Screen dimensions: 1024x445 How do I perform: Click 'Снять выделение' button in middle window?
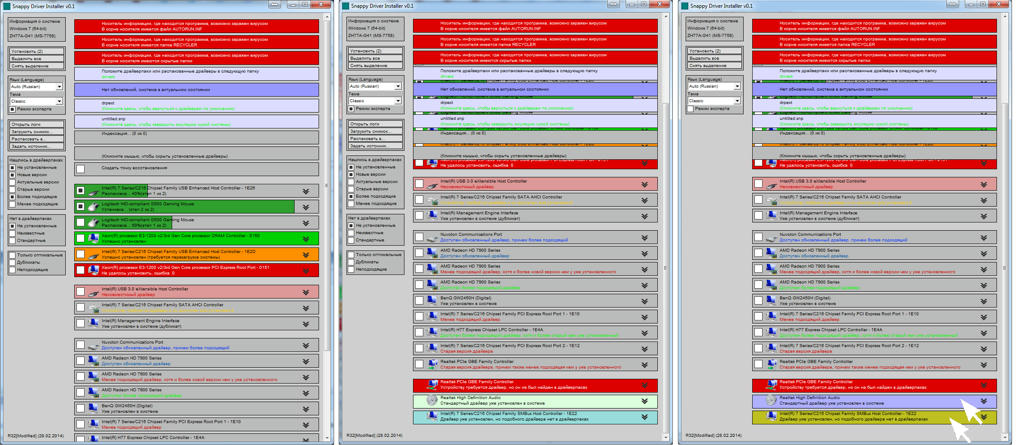point(376,66)
